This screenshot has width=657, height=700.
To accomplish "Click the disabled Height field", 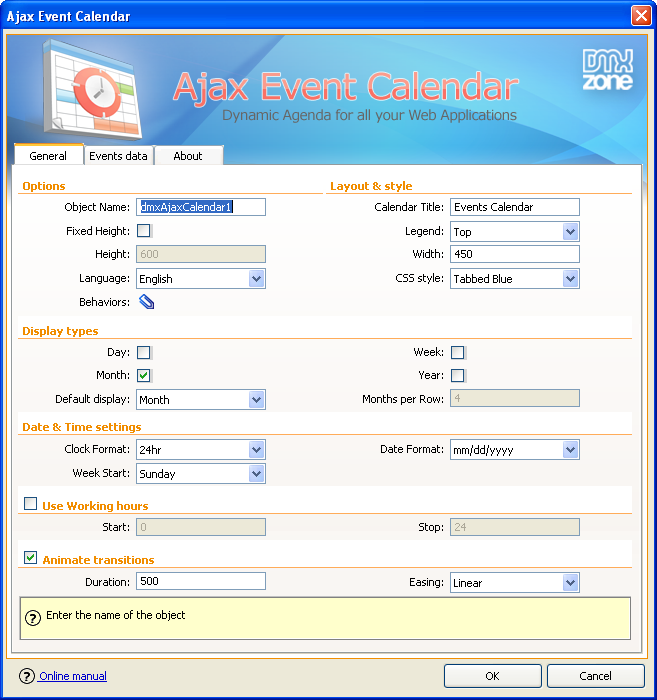I will coord(201,254).
